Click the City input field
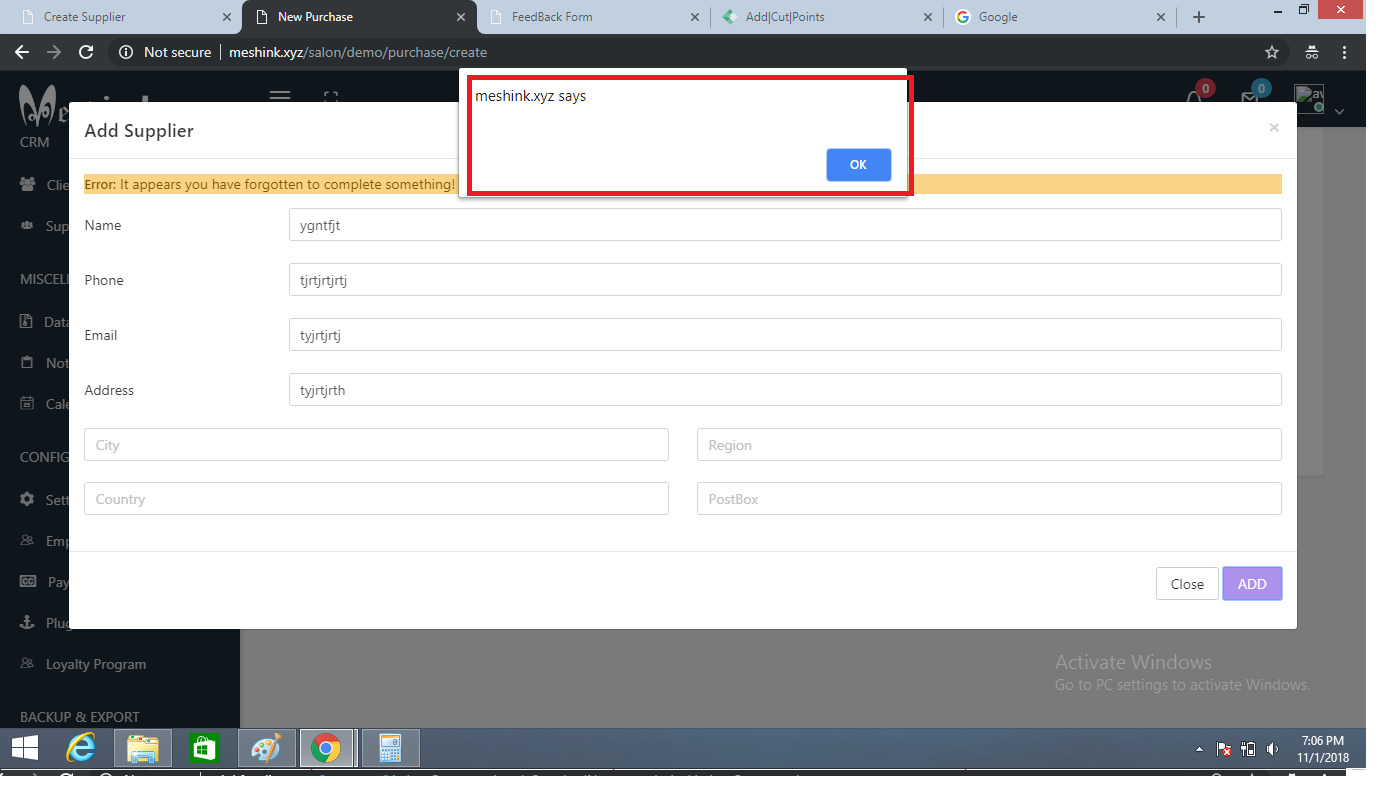The height and width of the screenshot is (796, 1380). [x=376, y=445]
